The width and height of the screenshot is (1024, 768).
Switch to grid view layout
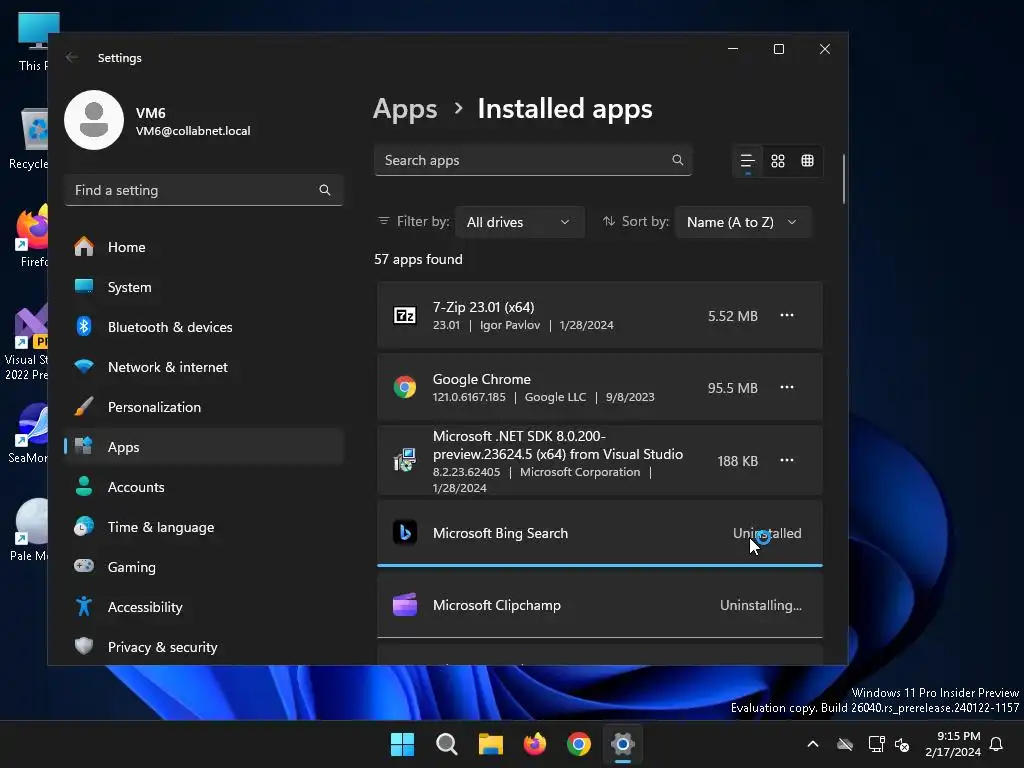coord(778,161)
